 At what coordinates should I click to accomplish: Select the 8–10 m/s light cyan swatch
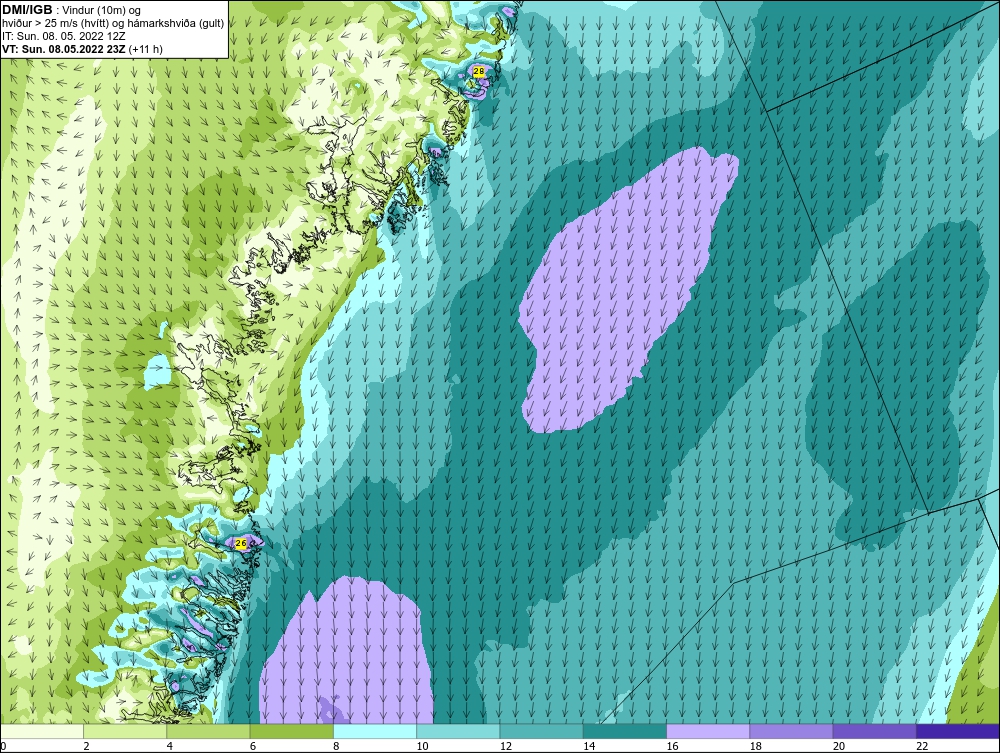(375, 731)
